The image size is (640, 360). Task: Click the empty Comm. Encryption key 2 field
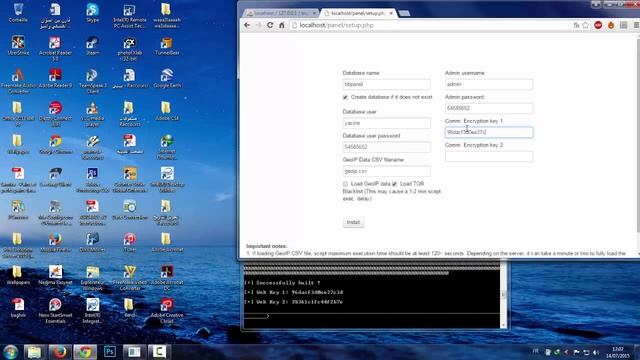pyautogui.click(x=489, y=156)
